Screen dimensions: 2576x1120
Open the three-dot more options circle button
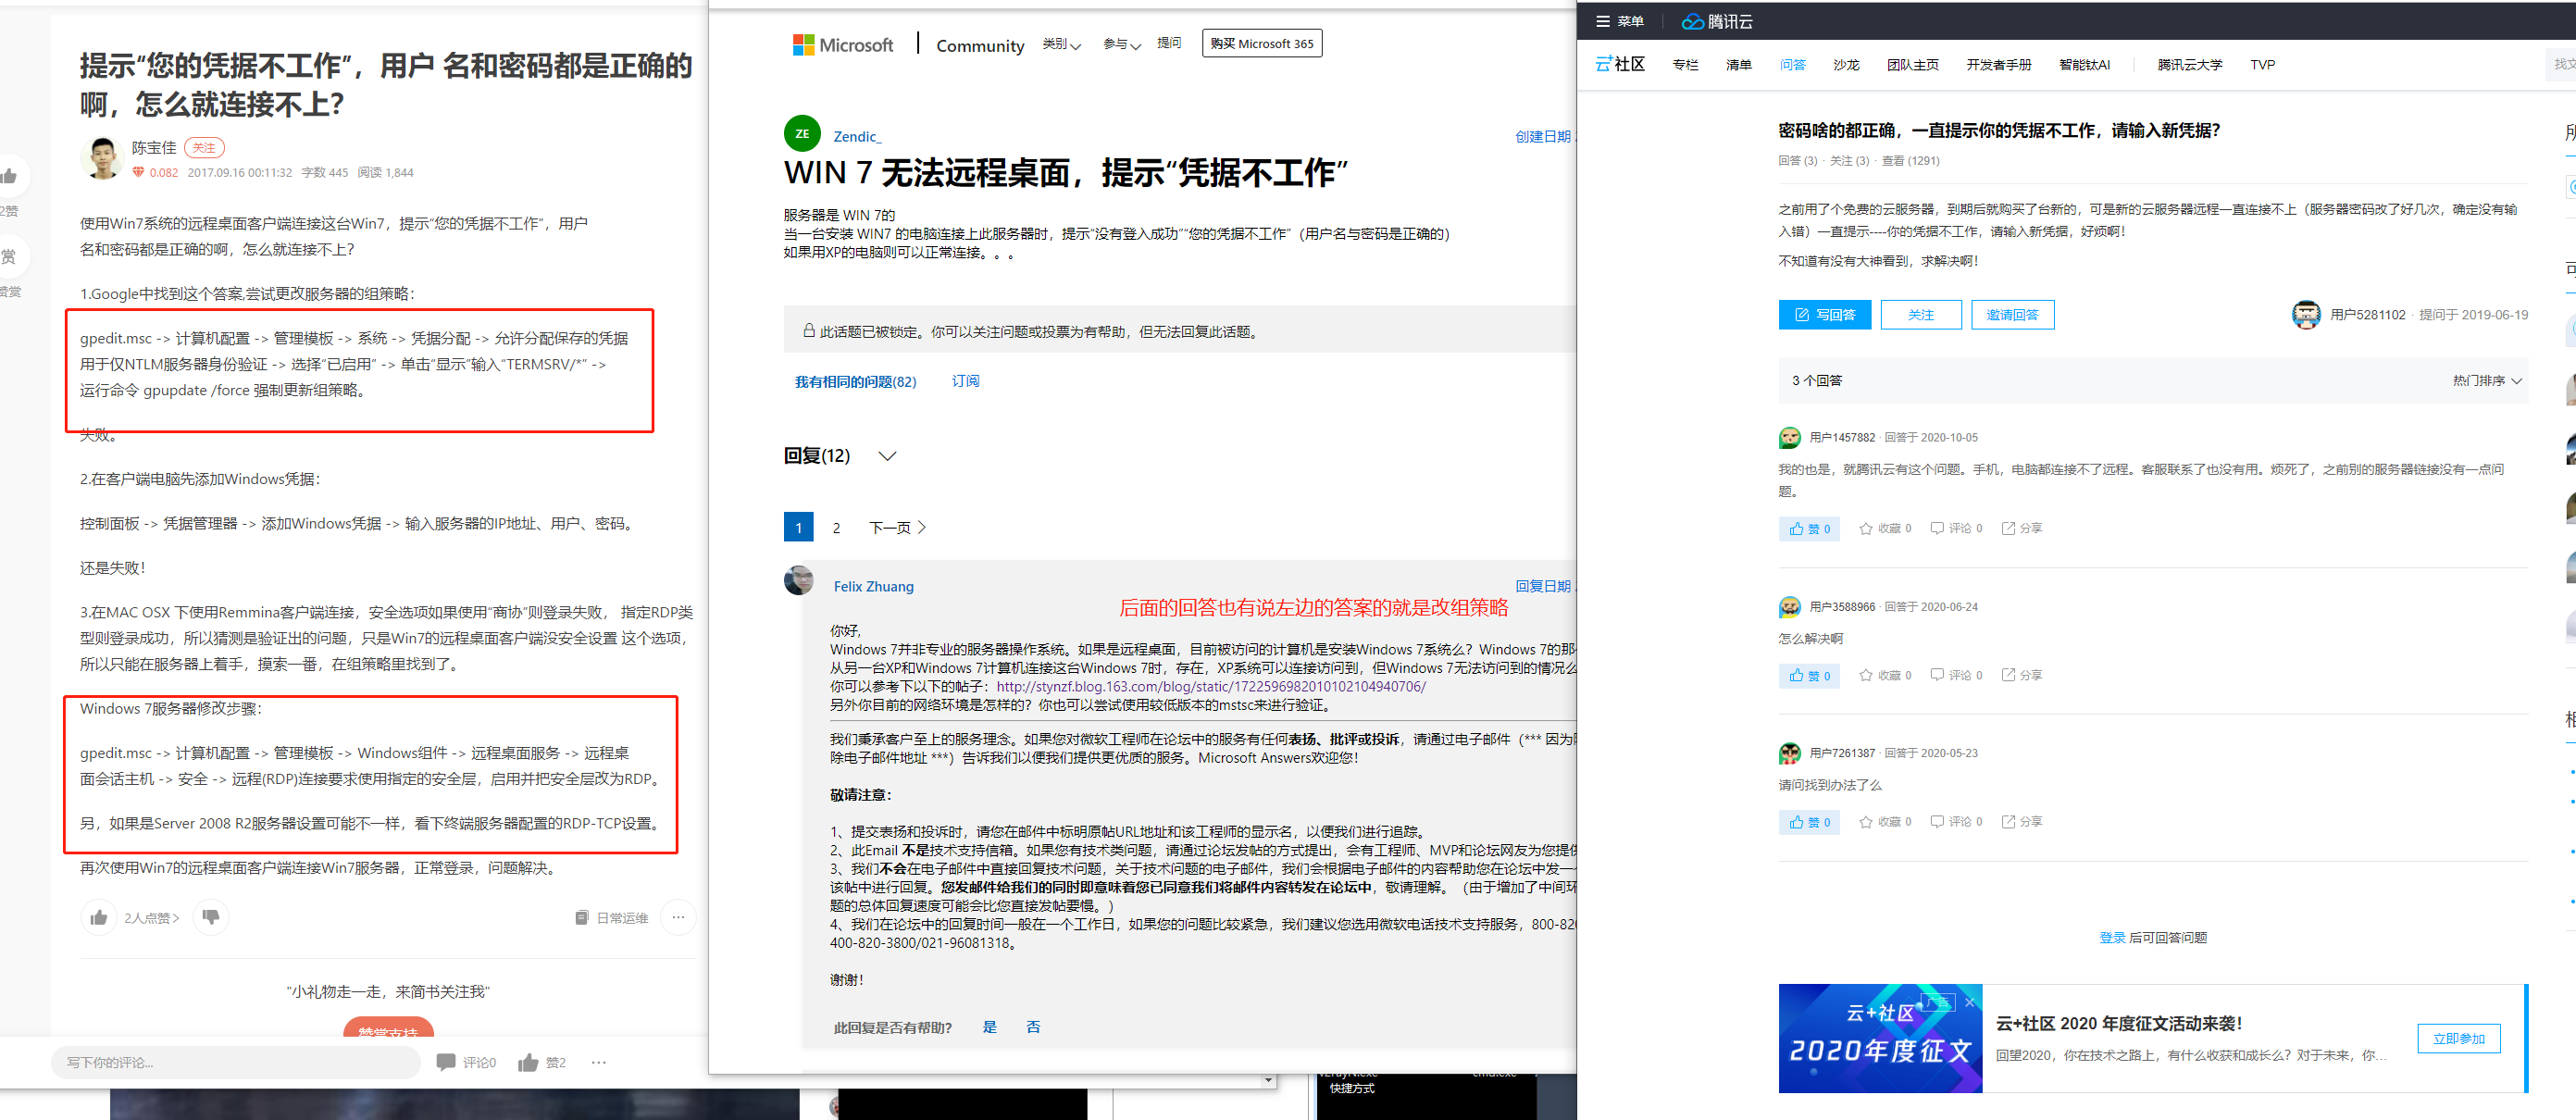pos(678,917)
